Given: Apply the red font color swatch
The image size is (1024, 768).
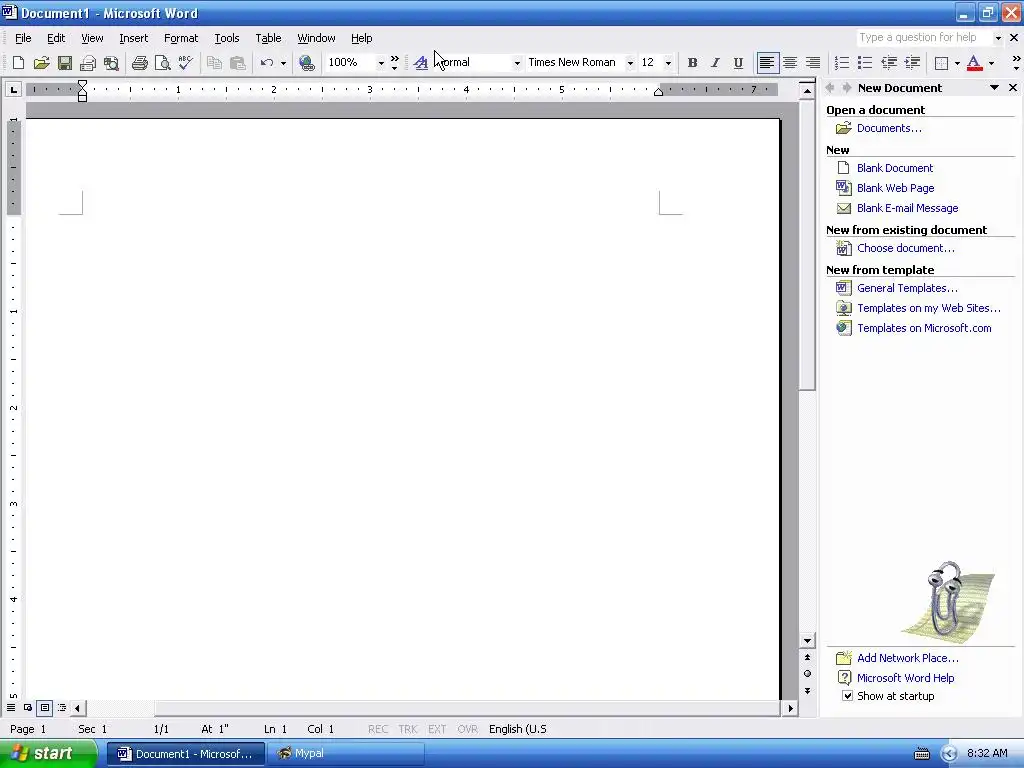Looking at the screenshot, I should point(974,63).
